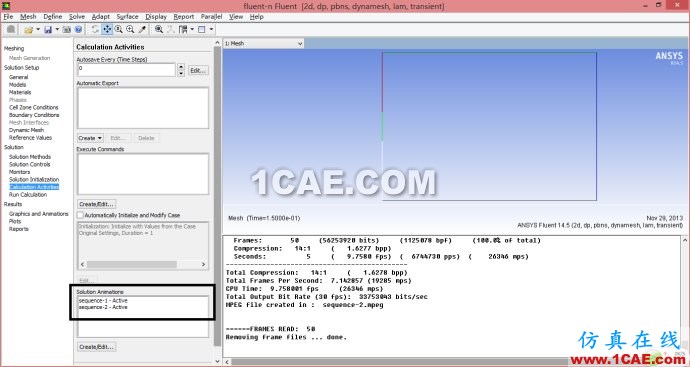Increase the Autosave Every time steps value
The height and width of the screenshot is (367, 690).
pos(181,66)
